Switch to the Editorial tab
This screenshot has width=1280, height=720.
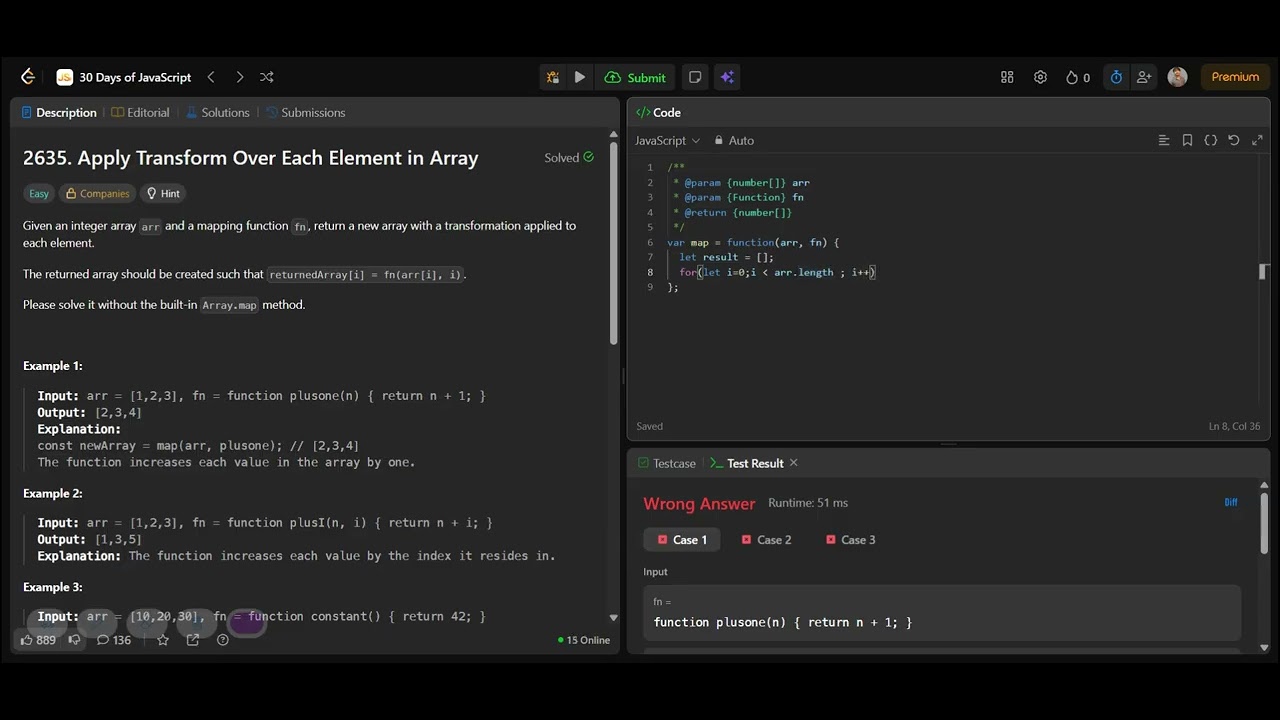pyautogui.click(x=141, y=112)
